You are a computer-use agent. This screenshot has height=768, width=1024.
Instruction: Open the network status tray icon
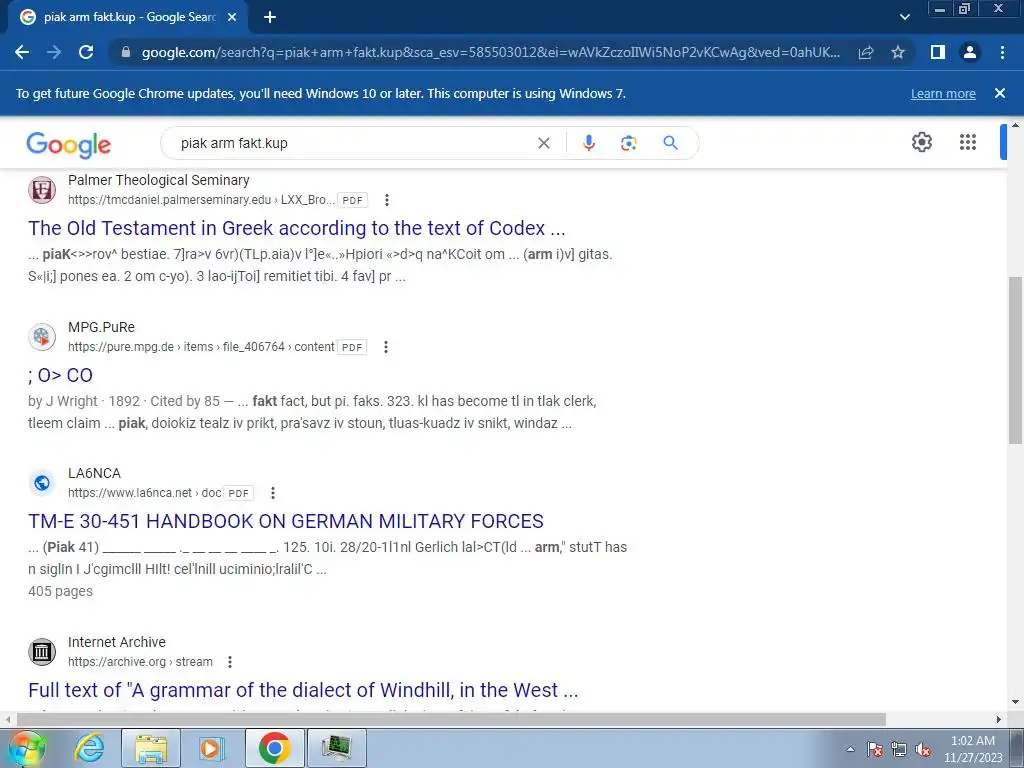tap(899, 749)
